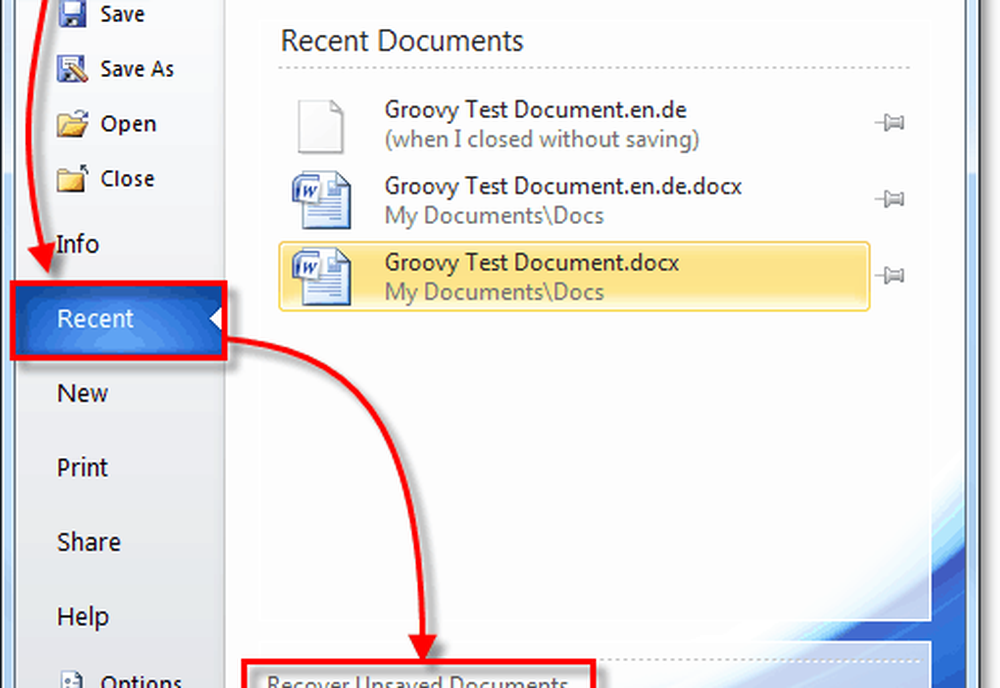Click Word icon of highlighted Groovy Test Document.docx
The width and height of the screenshot is (1000, 688).
click(x=321, y=277)
